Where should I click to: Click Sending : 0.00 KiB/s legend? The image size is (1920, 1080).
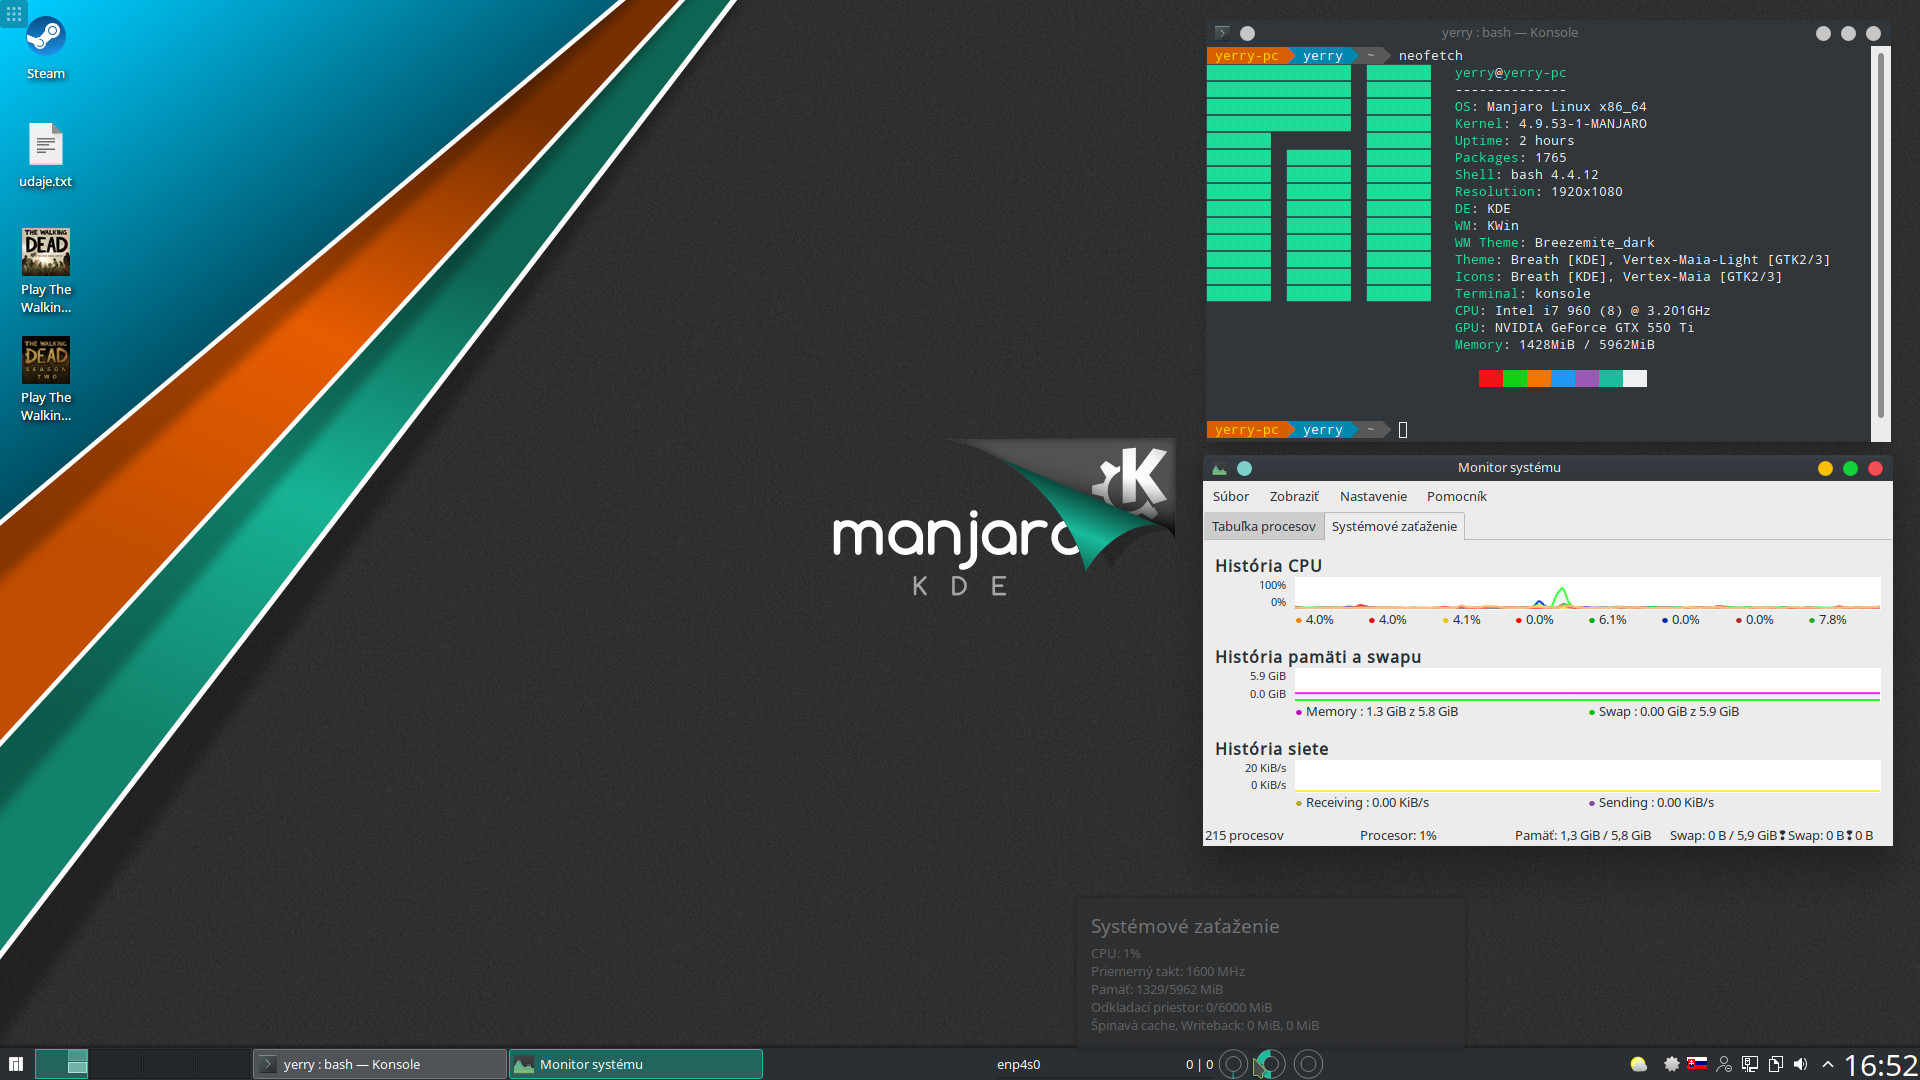pyautogui.click(x=1650, y=803)
